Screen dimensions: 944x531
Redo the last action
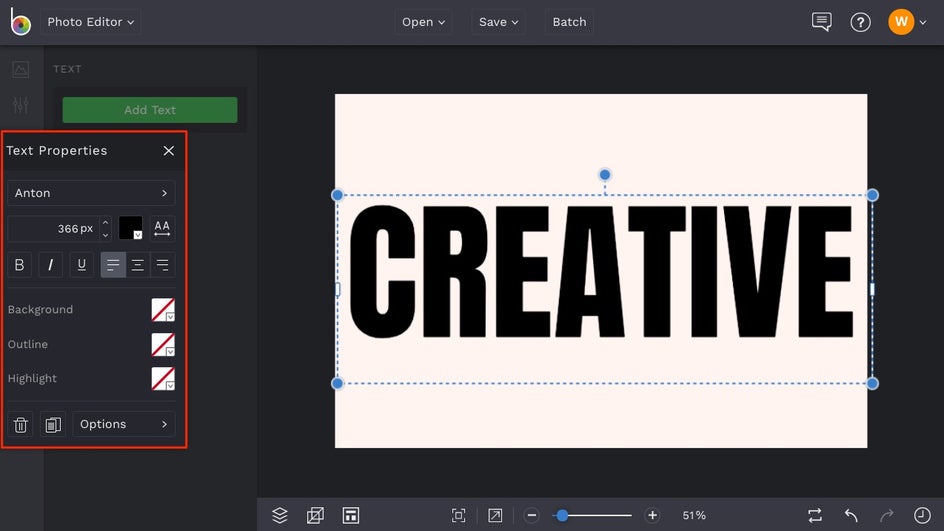886,515
